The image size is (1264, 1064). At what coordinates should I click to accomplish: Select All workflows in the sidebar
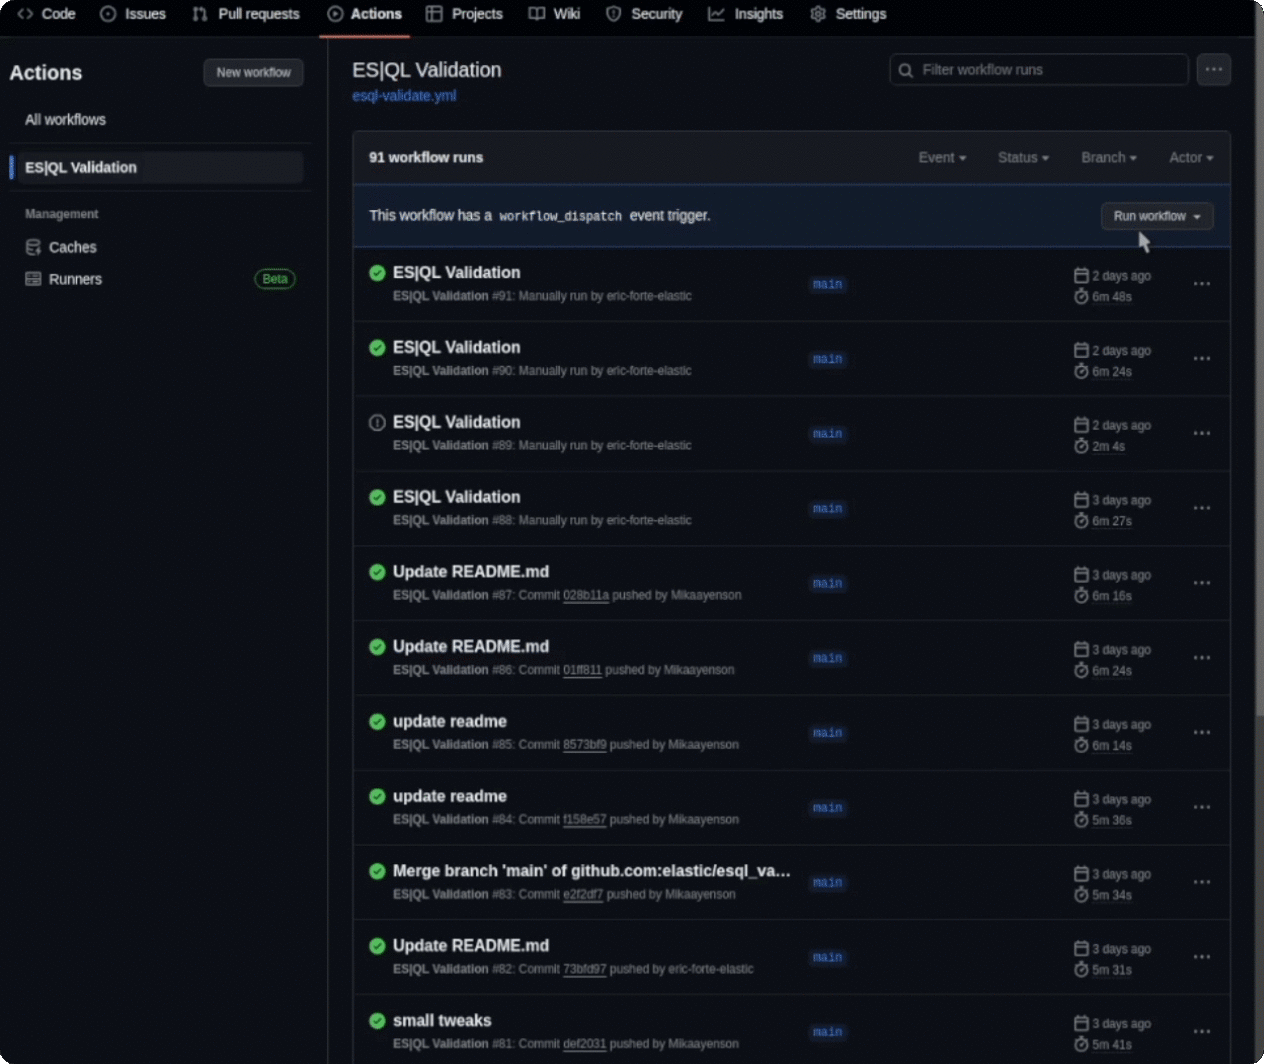click(65, 120)
